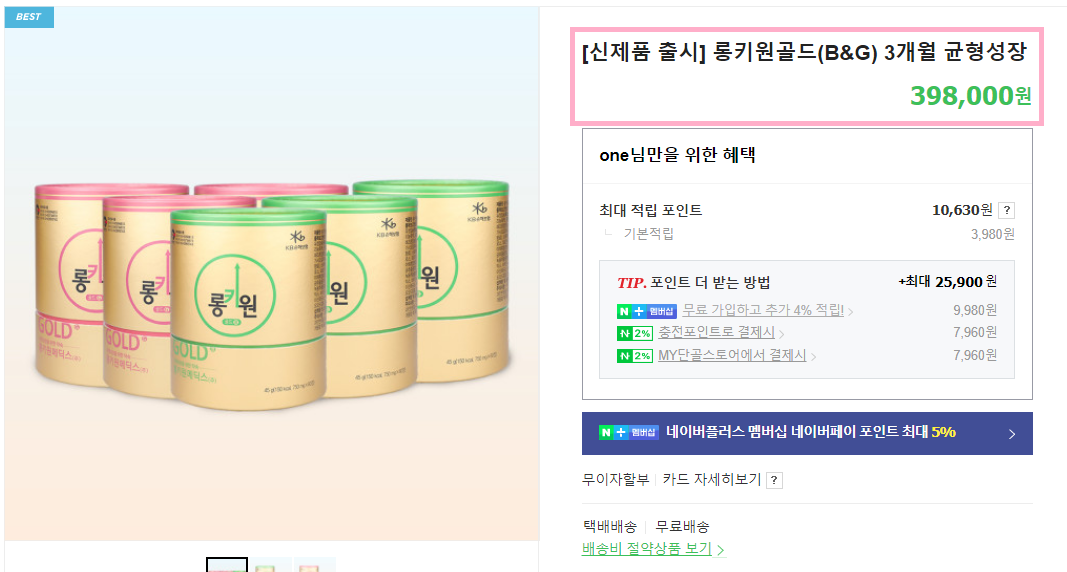
Task: Expand arrow on 네이버플러스 멤버십 banner
Action: coord(1012,433)
